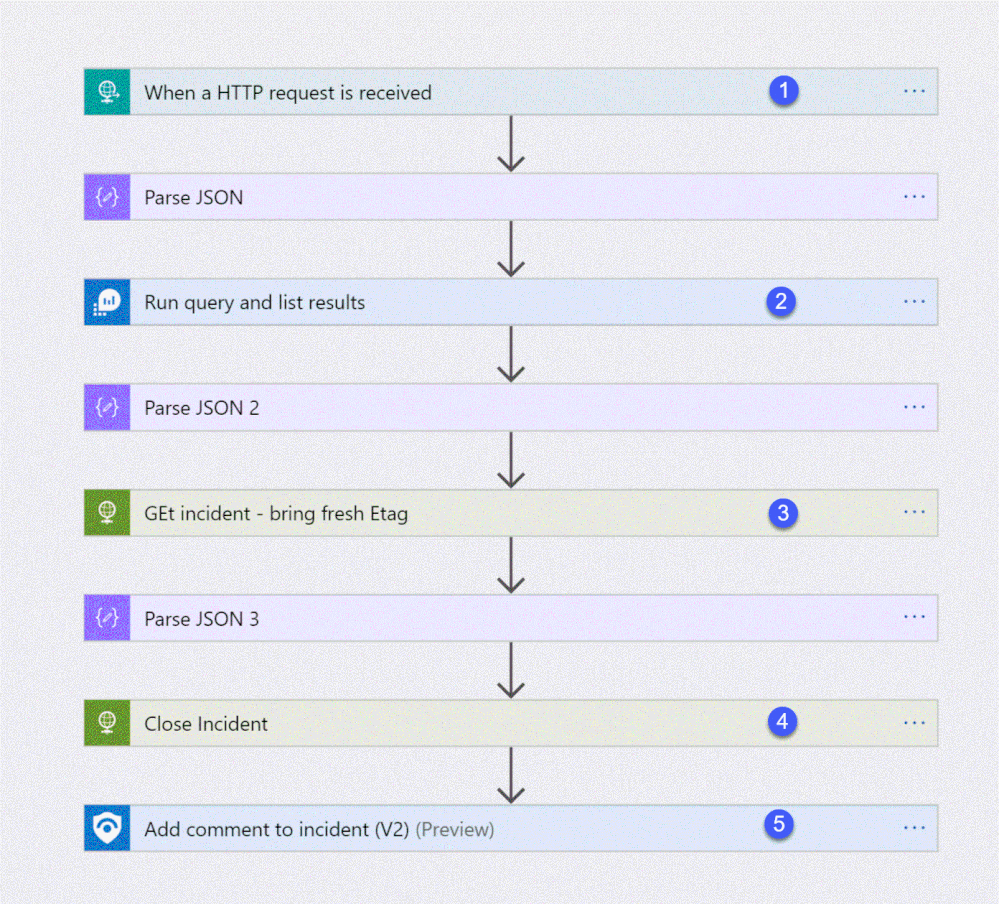Click the arrow between Parse JSON 3 and Close Incident

click(511, 670)
